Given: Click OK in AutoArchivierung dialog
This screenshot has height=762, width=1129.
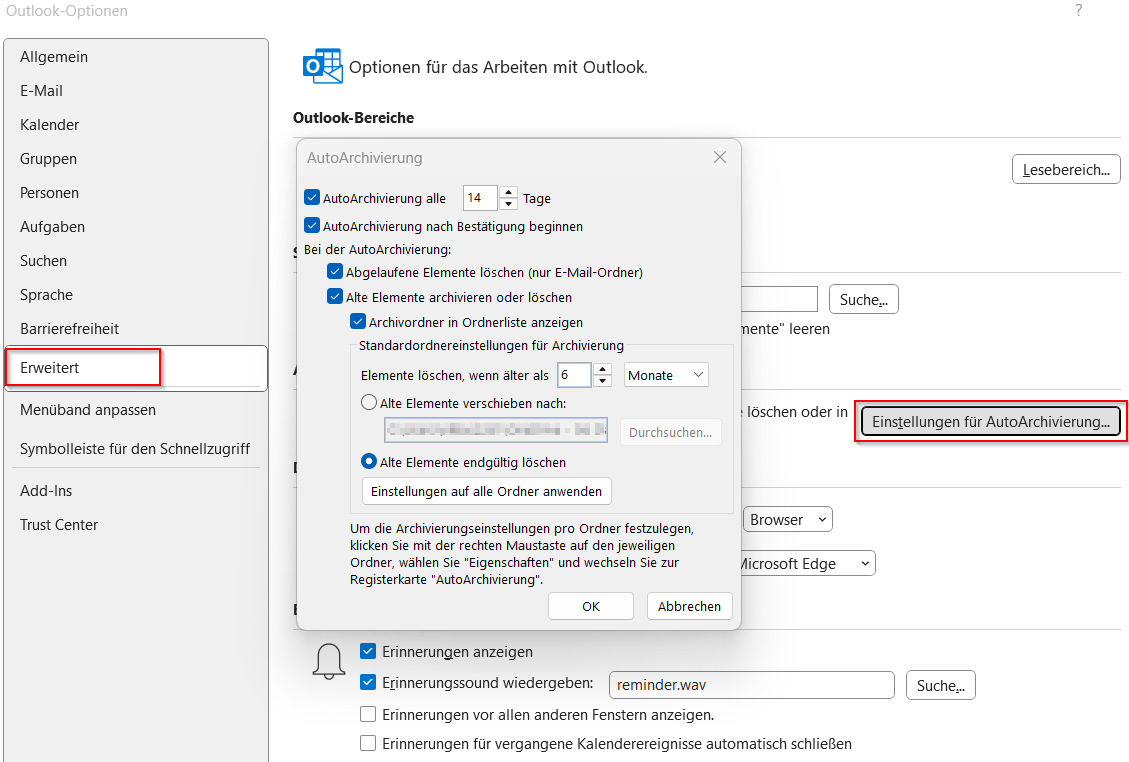Looking at the screenshot, I should click(x=590, y=606).
